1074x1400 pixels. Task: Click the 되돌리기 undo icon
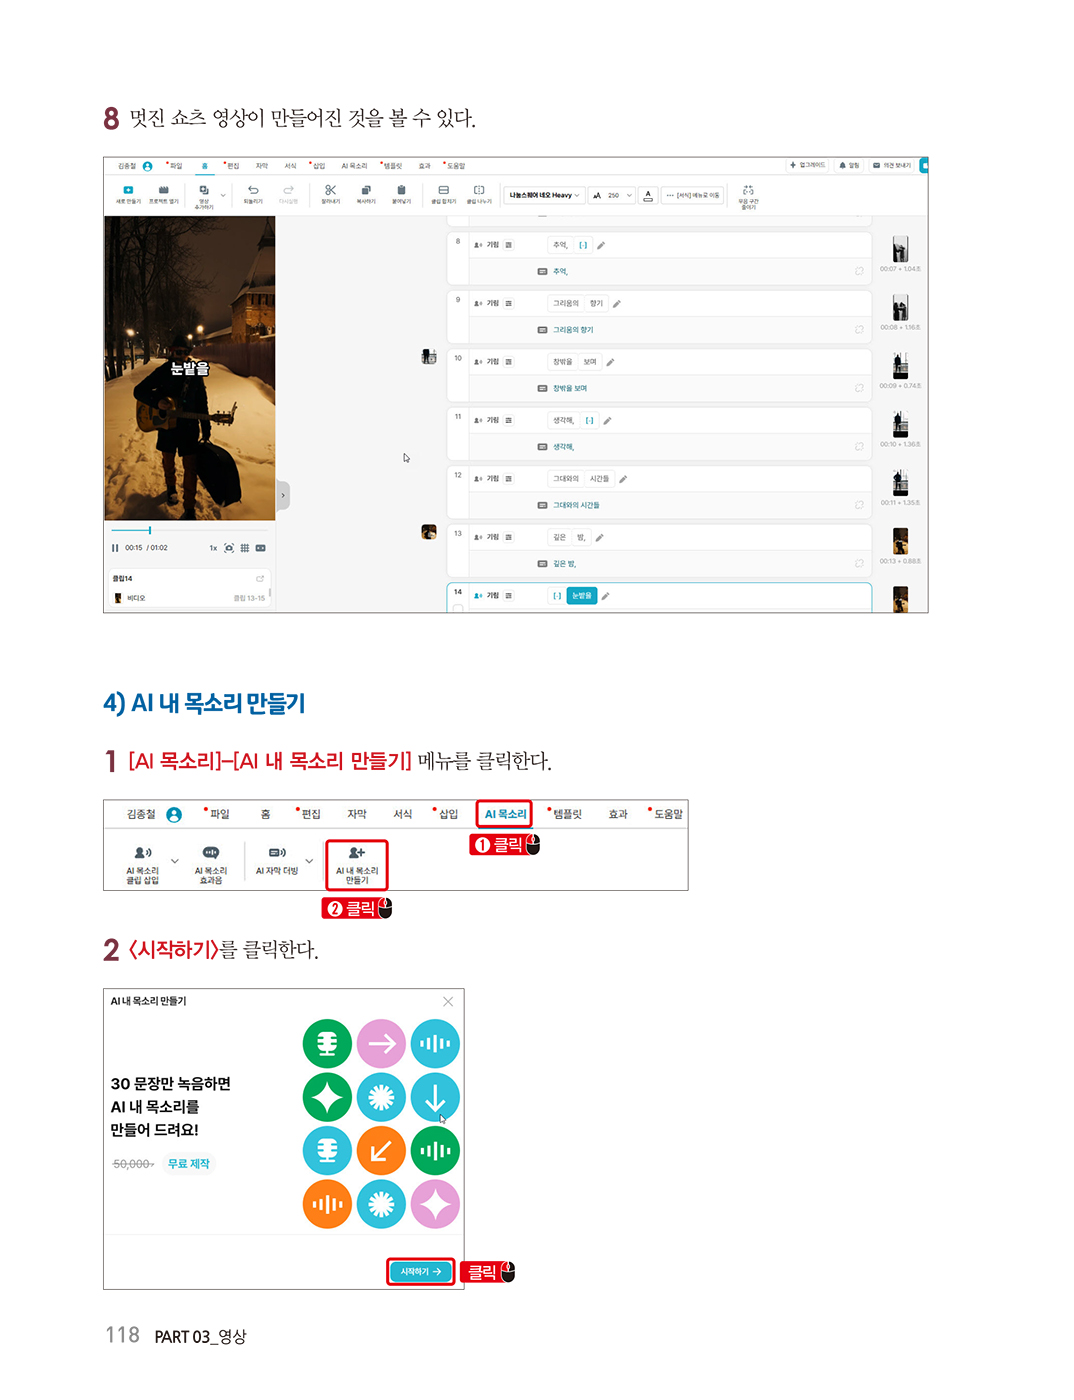coord(253,190)
